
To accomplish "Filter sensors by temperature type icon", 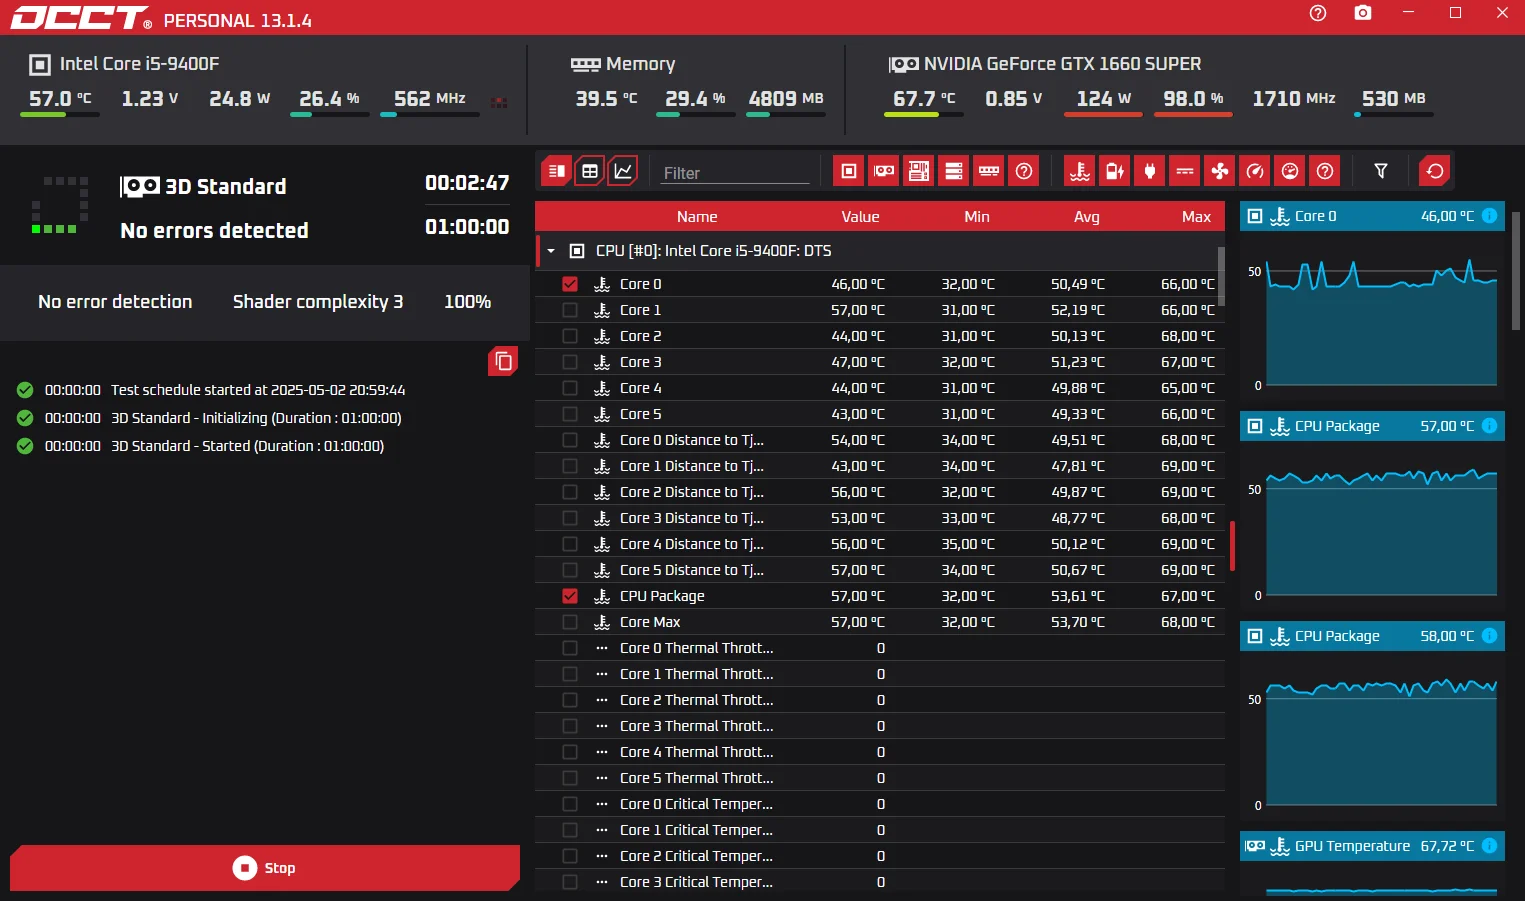I will [x=1080, y=171].
